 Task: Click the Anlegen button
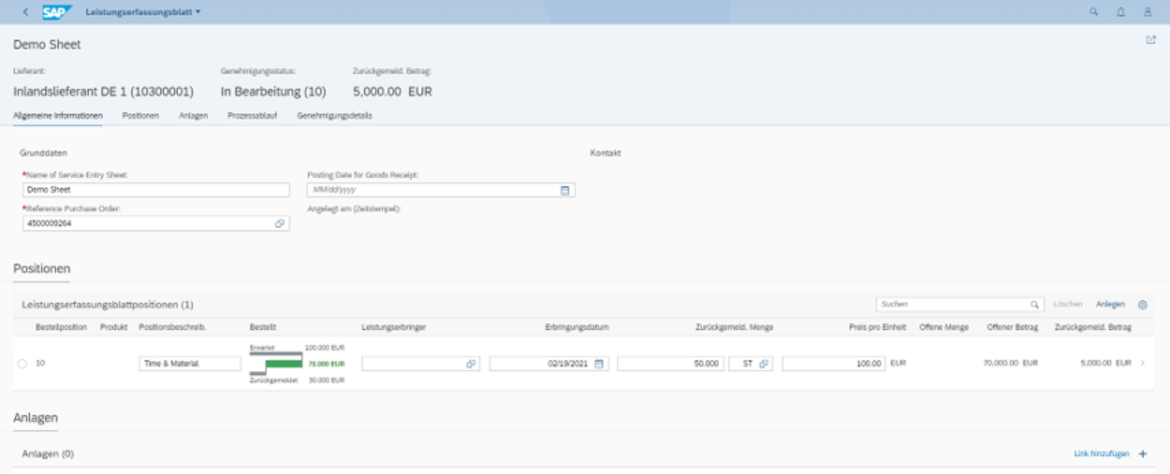point(1110,305)
